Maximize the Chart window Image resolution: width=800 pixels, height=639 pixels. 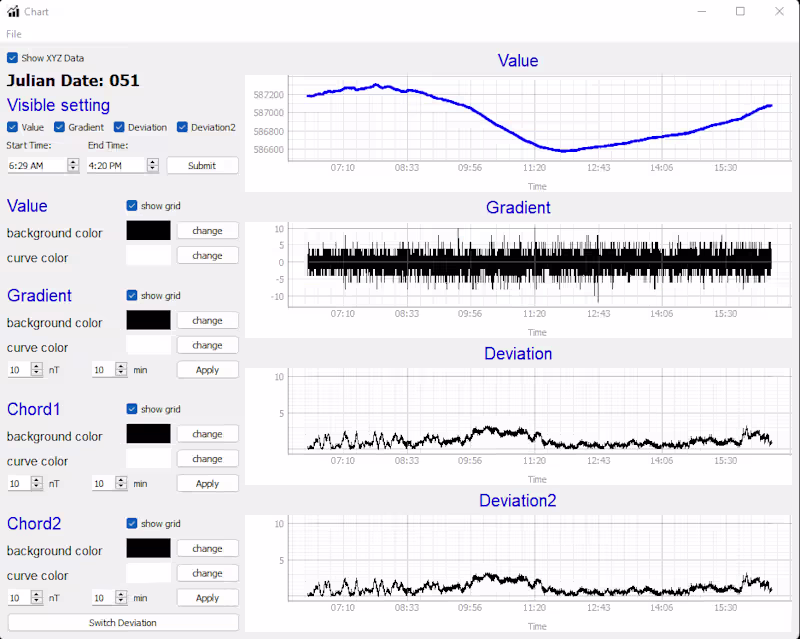(740, 11)
